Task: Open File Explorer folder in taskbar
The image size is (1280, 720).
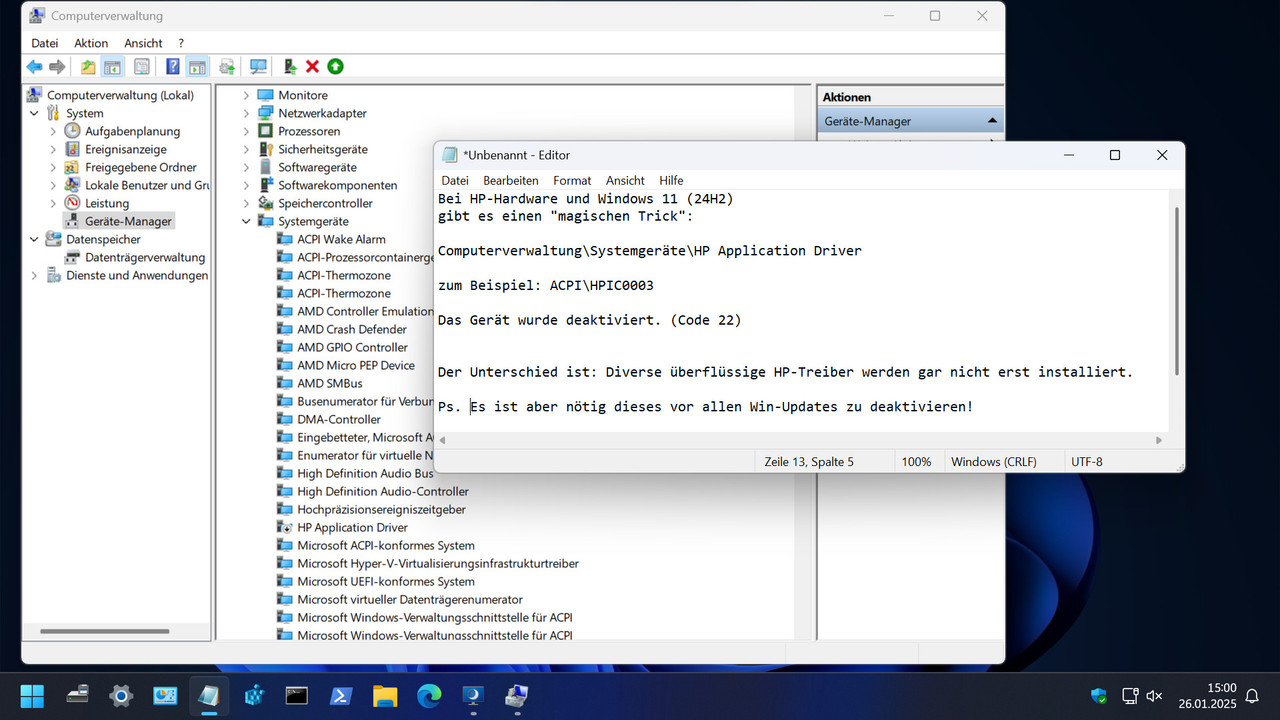Action: pyautogui.click(x=385, y=695)
